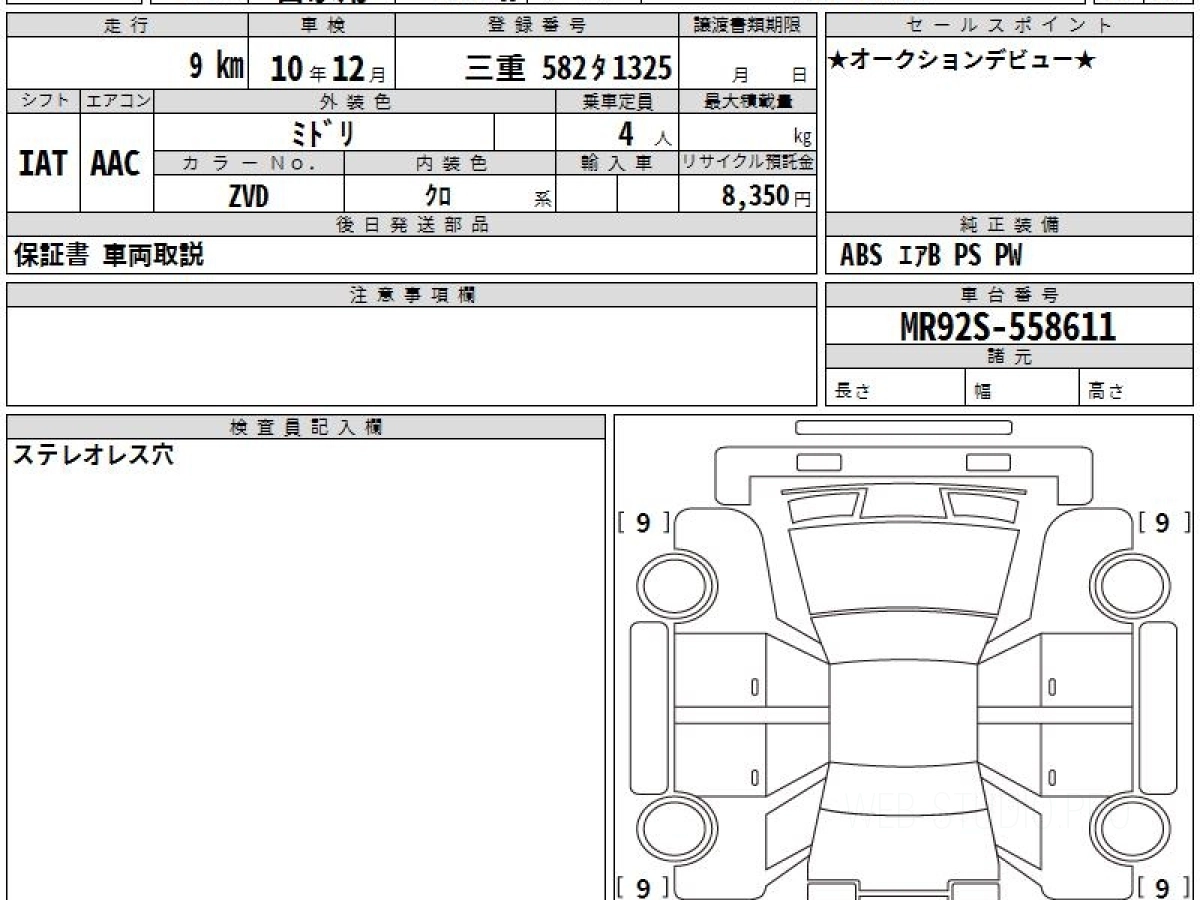Click the セールスポイント header
Viewport: 1200px width, 900px height.
tap(1009, 27)
